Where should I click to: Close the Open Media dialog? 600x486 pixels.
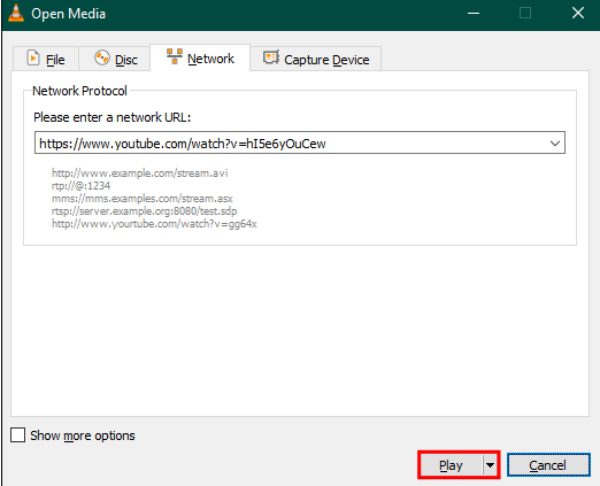[x=577, y=13]
